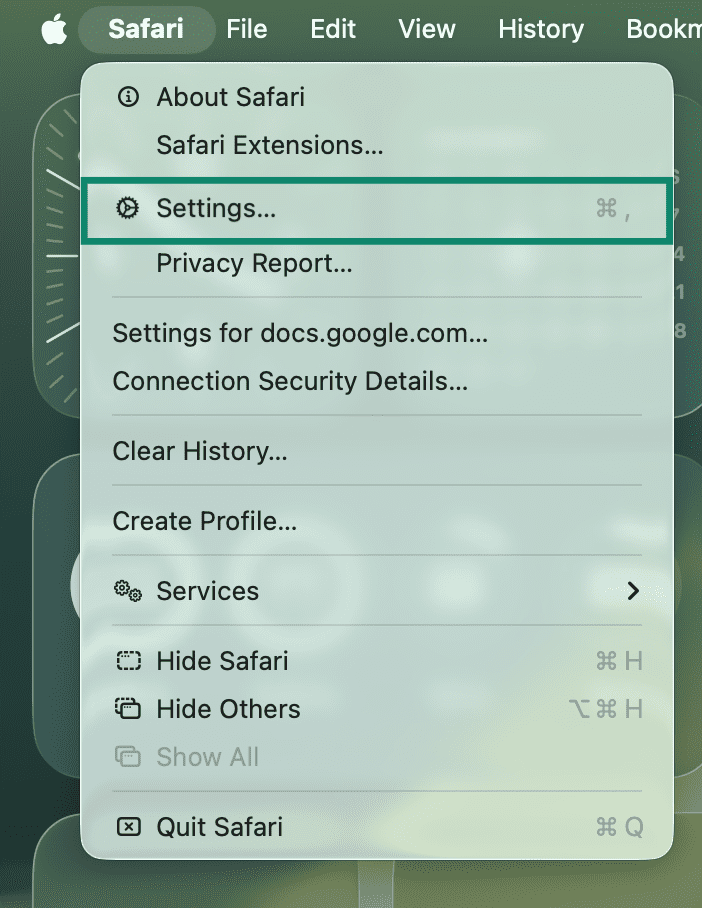Click the Show All windows icon
702x908 pixels.
(127, 757)
